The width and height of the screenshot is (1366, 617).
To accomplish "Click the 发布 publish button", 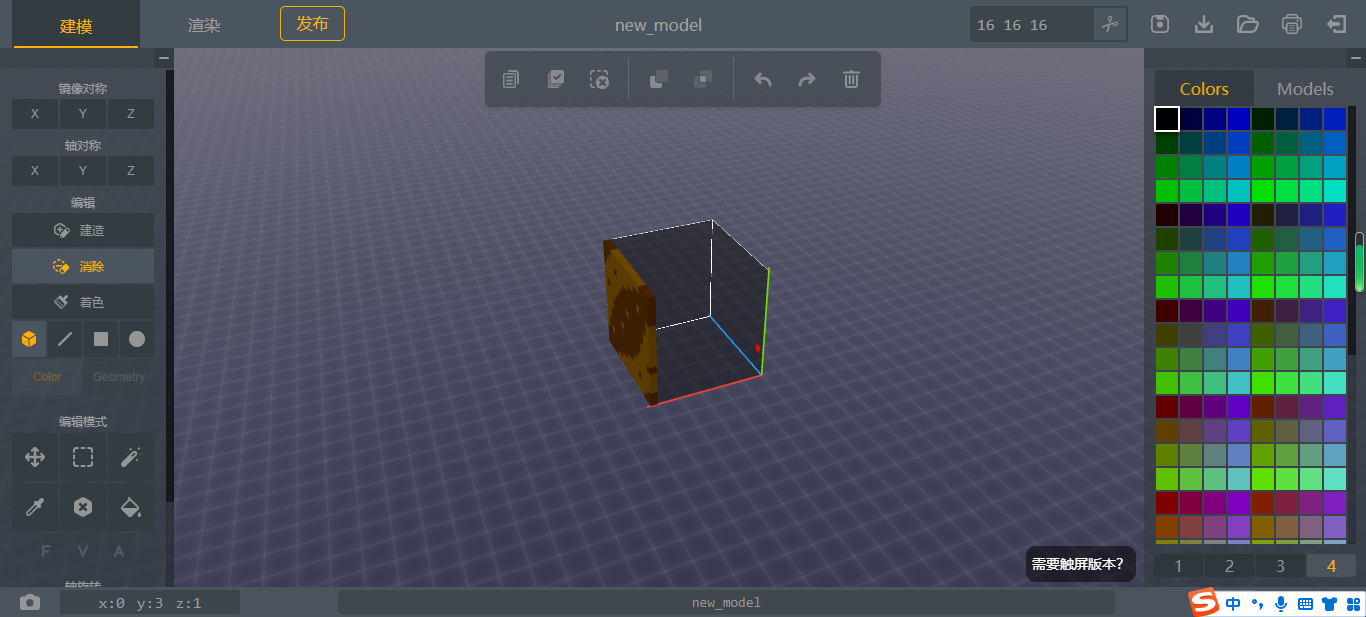I will point(312,24).
